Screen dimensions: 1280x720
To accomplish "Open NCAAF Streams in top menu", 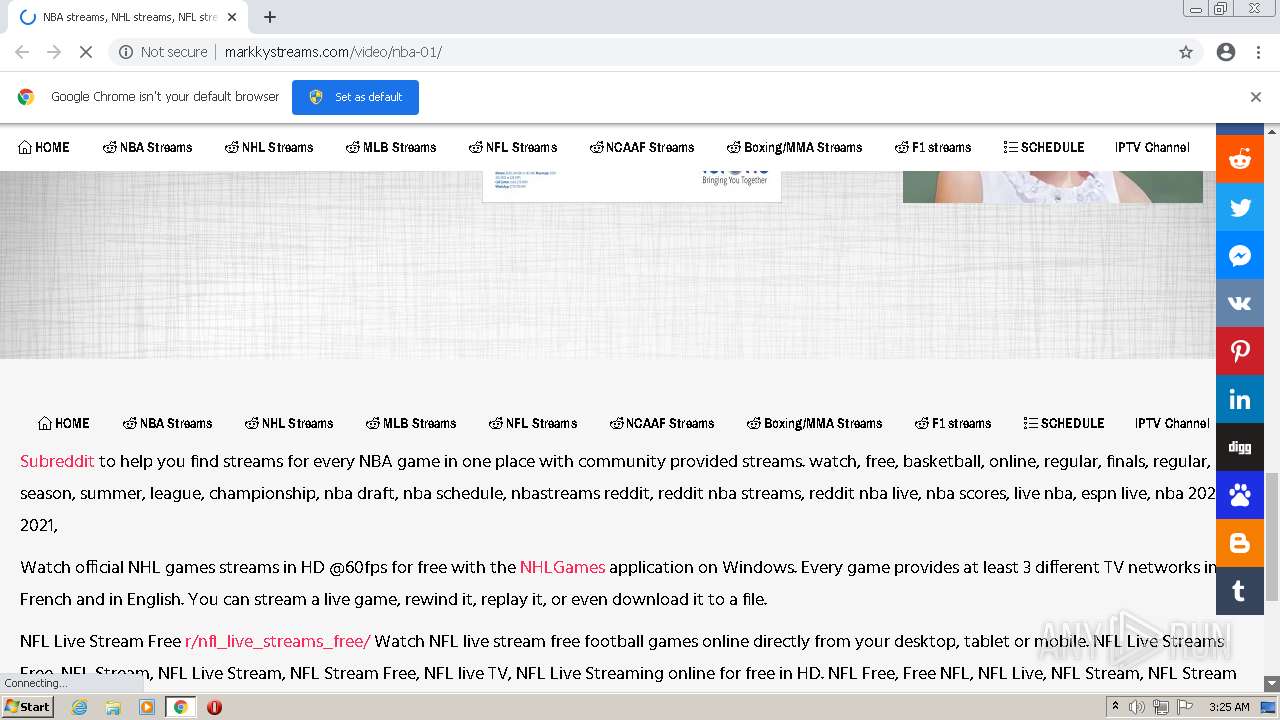I will [642, 147].
